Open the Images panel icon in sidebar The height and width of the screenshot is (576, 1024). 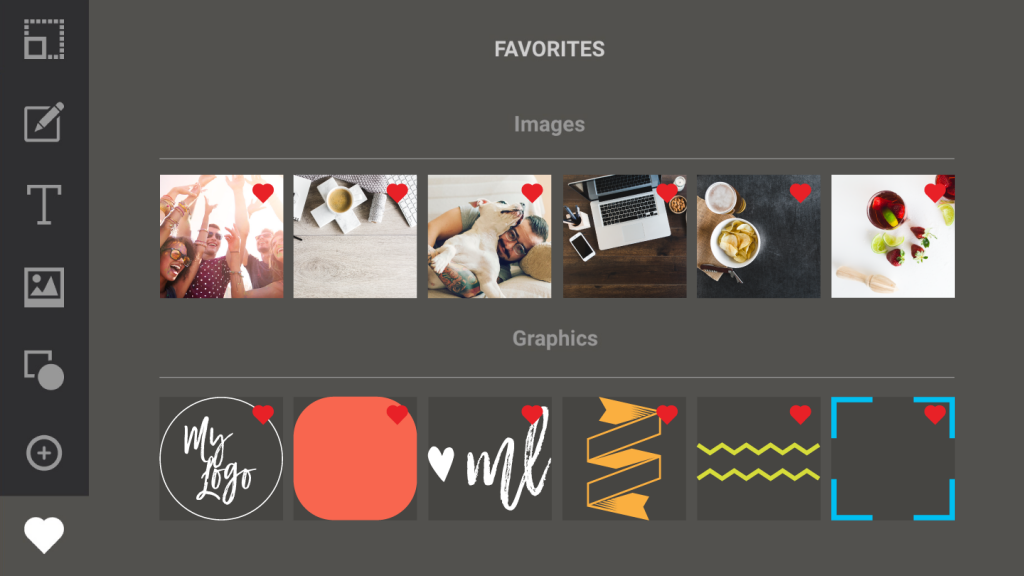44,287
